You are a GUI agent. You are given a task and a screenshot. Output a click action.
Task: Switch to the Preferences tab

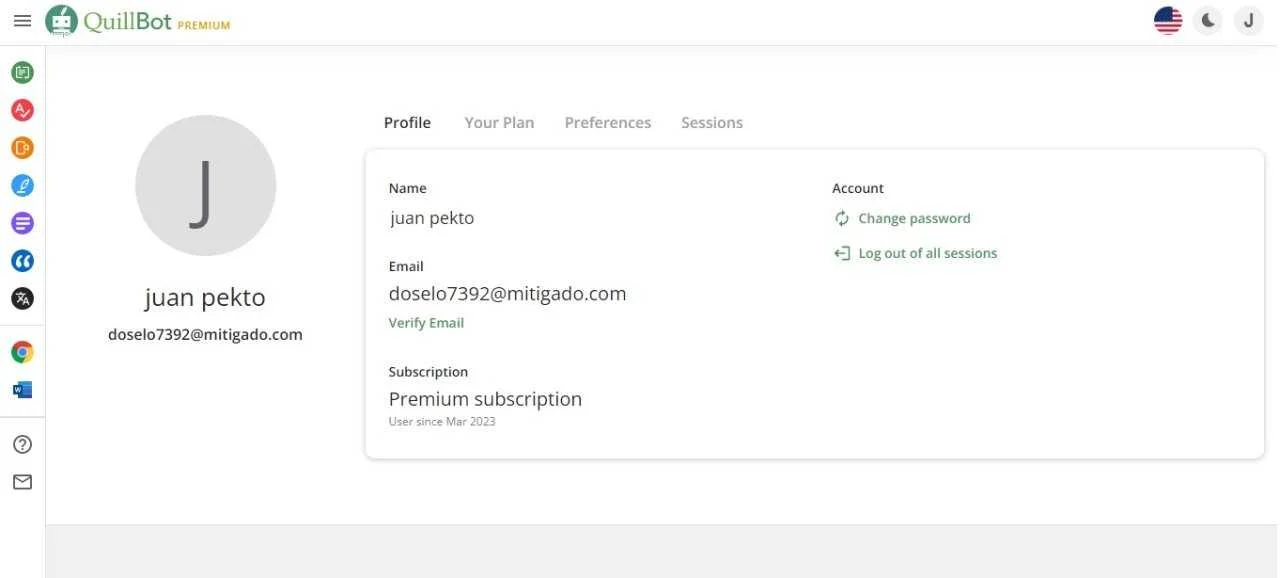(608, 123)
